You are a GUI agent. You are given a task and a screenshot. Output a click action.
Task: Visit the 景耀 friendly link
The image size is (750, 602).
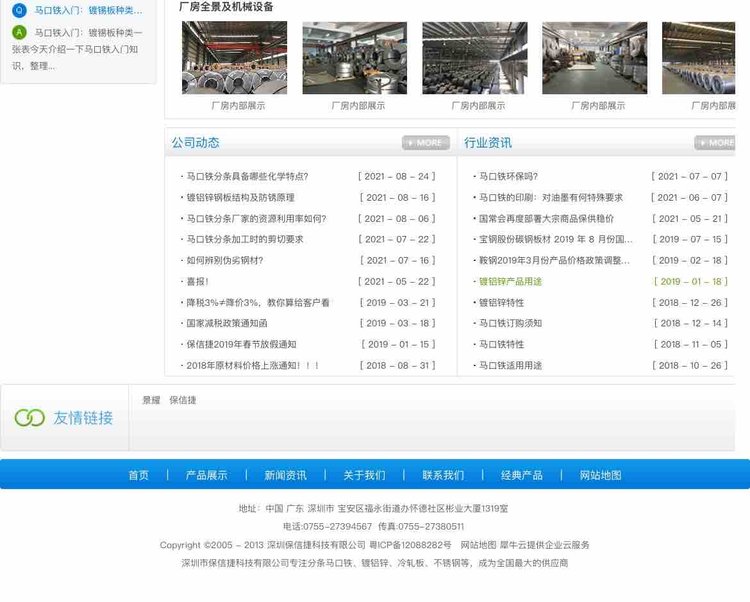pos(151,400)
